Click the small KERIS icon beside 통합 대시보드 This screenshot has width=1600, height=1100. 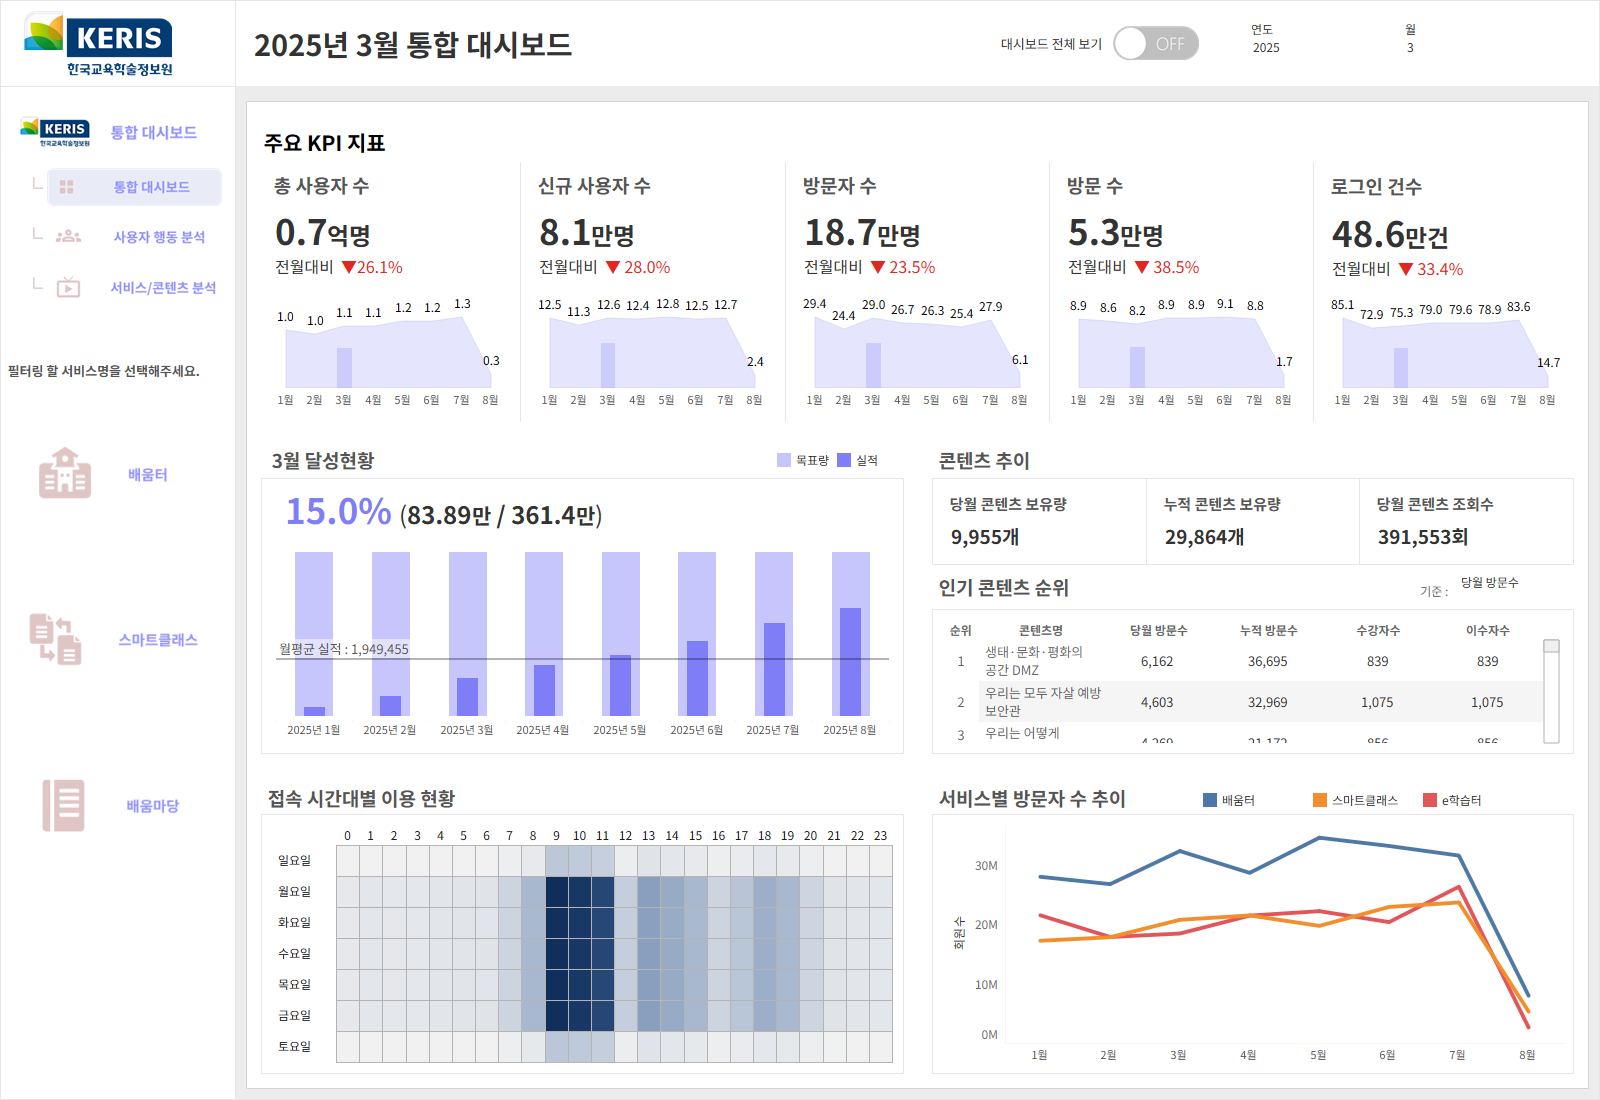click(x=55, y=132)
